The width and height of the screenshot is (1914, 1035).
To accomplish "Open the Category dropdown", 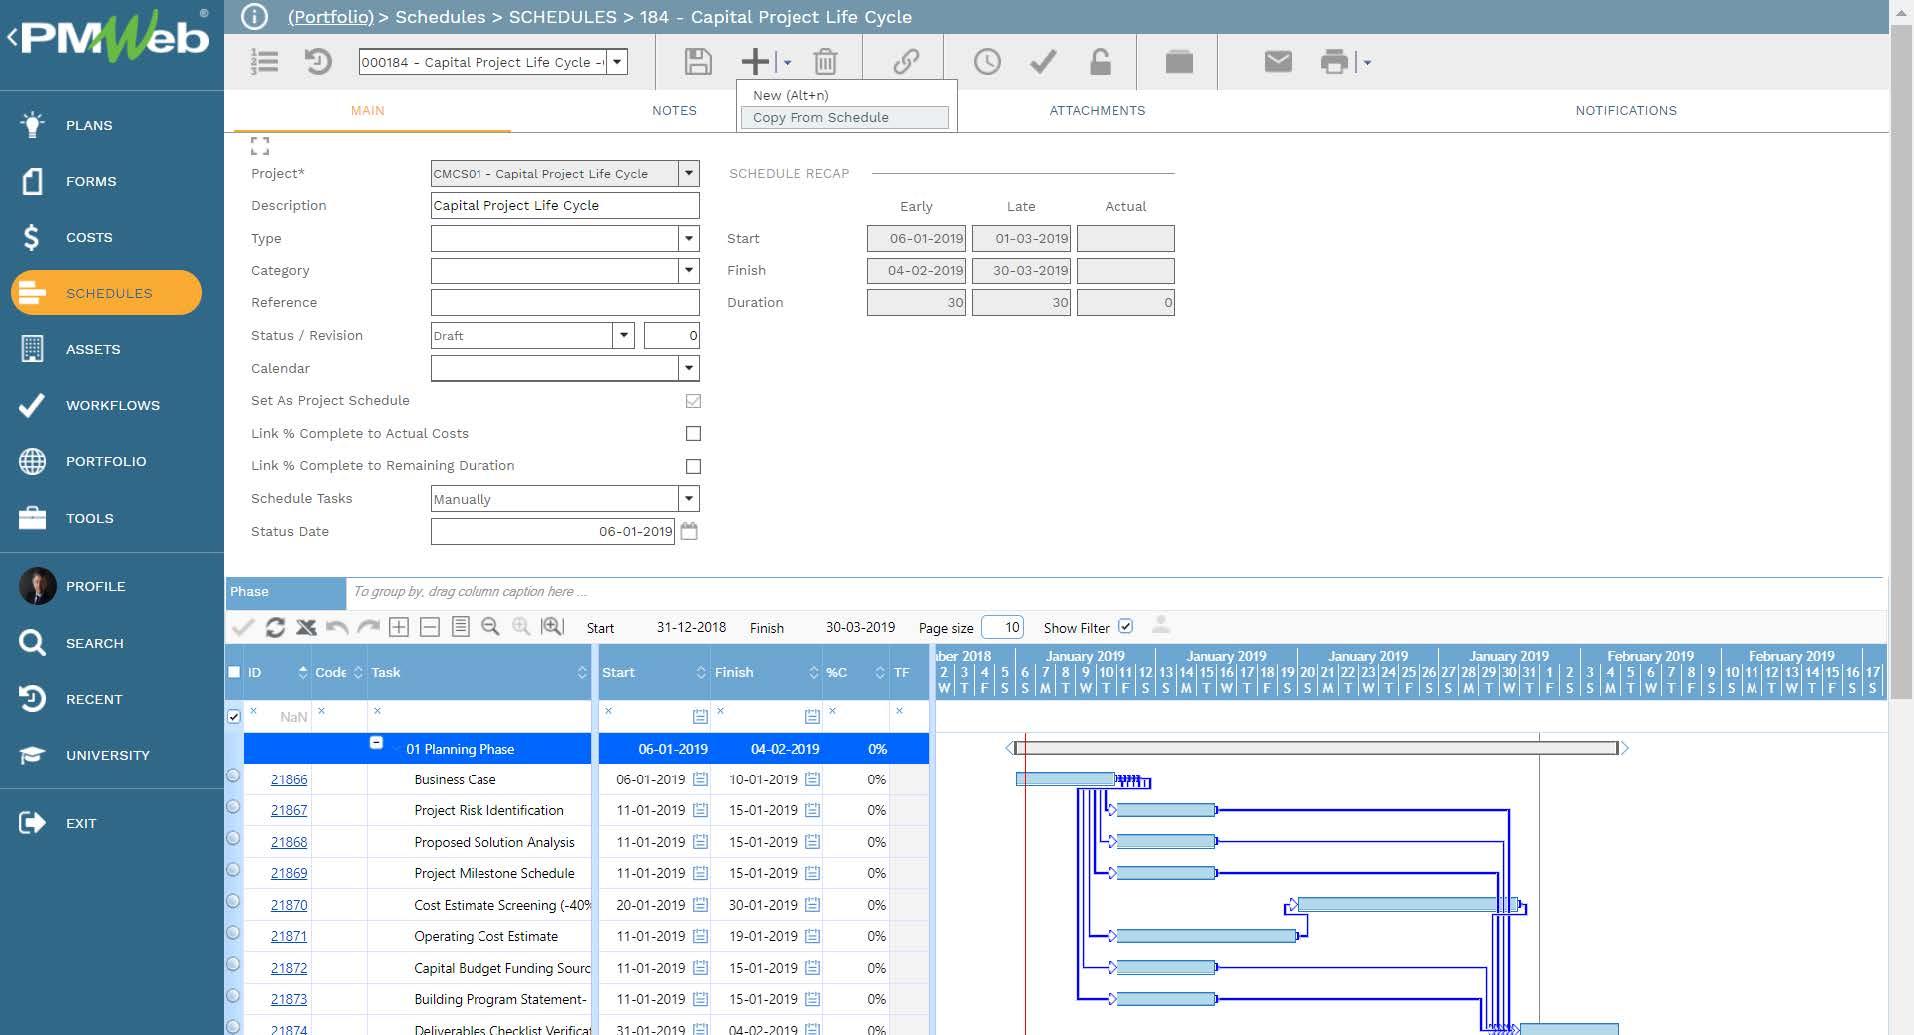I will tap(688, 270).
